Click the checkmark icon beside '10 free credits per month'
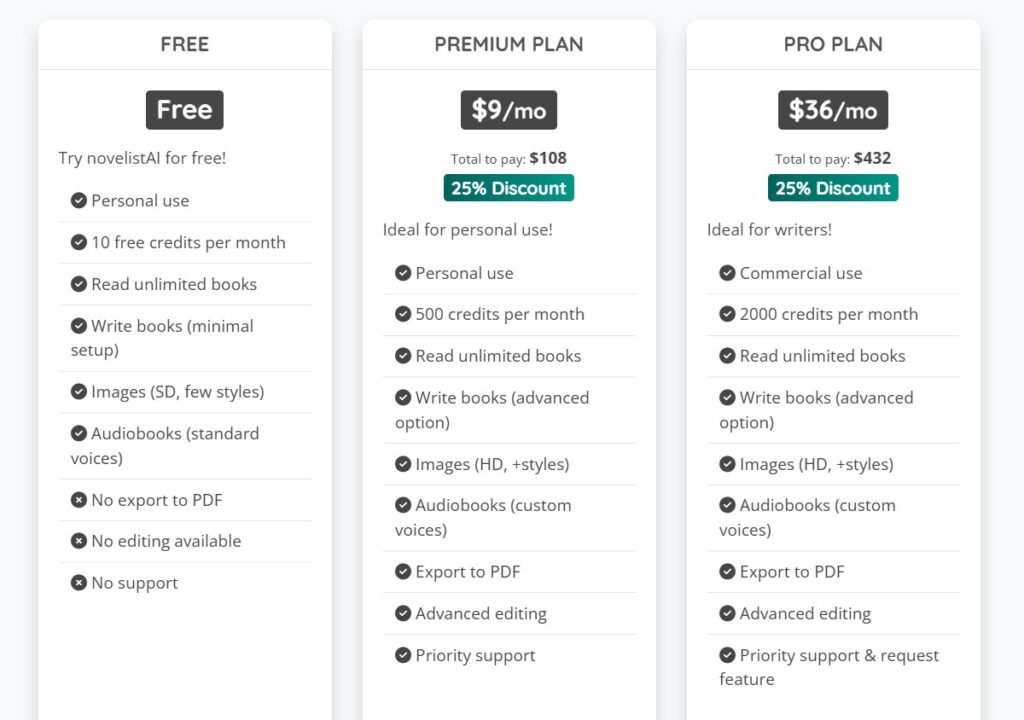This screenshot has height=720, width=1024. 79,242
